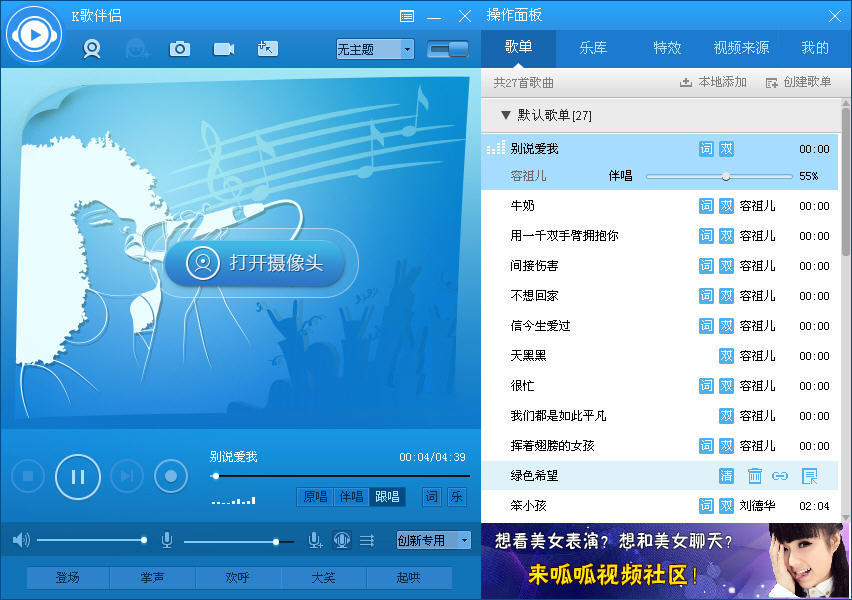852x600 pixels.
Task: Pause the current song
Action: (78, 477)
